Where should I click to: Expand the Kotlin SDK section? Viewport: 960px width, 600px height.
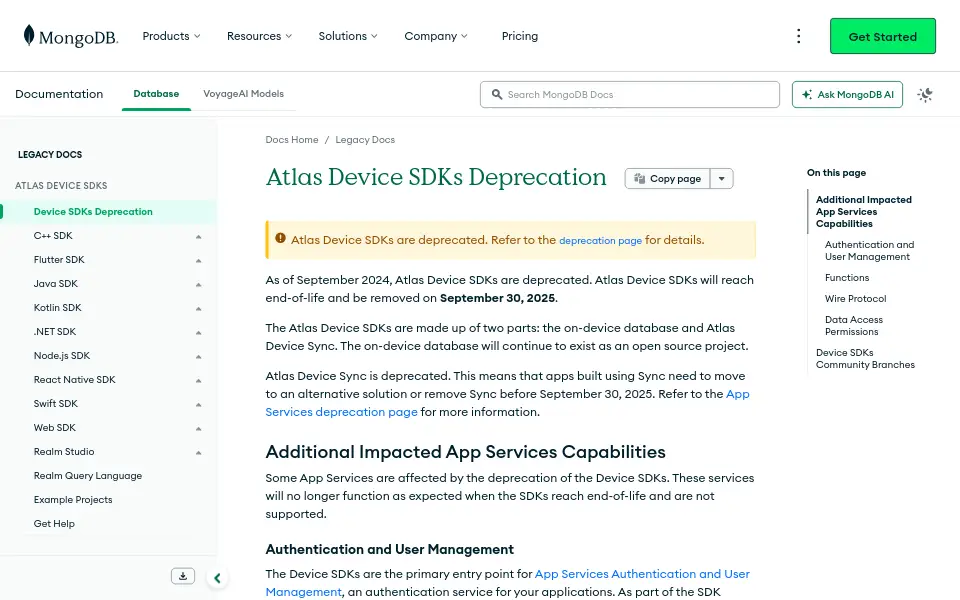coord(198,308)
